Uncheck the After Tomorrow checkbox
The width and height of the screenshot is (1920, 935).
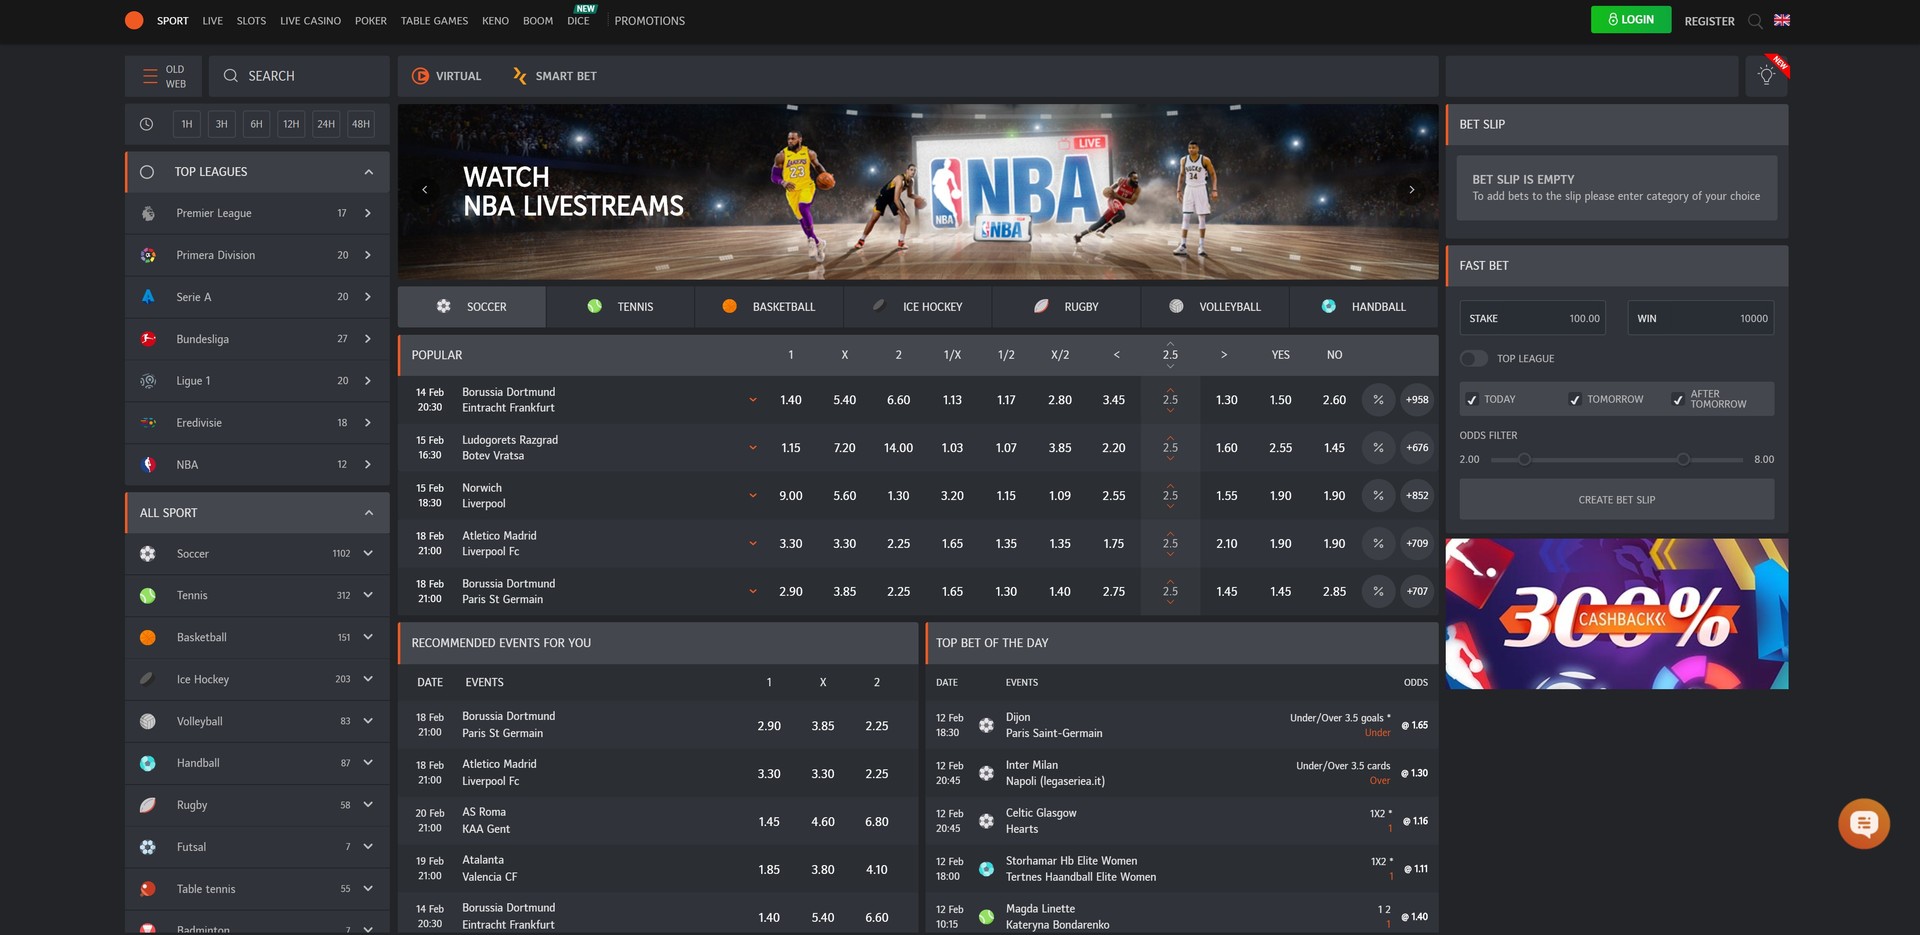[x=1678, y=400]
